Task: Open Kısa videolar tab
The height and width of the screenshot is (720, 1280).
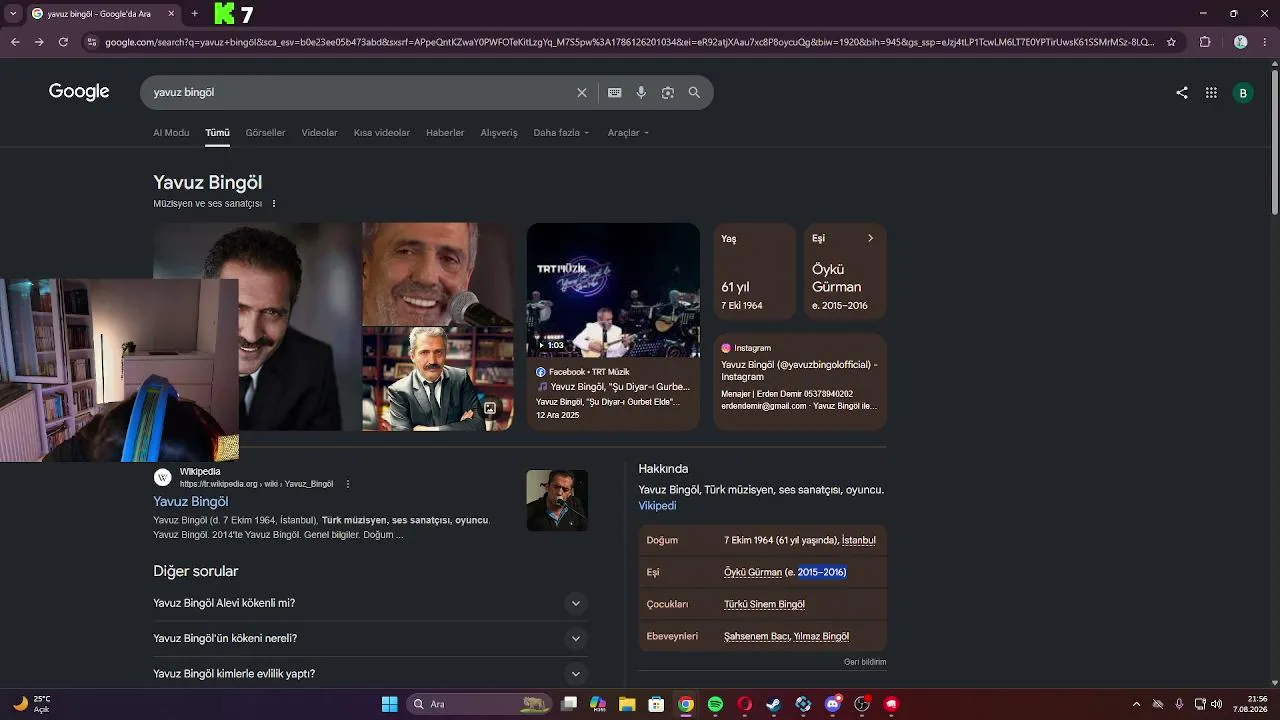Action: [x=381, y=133]
